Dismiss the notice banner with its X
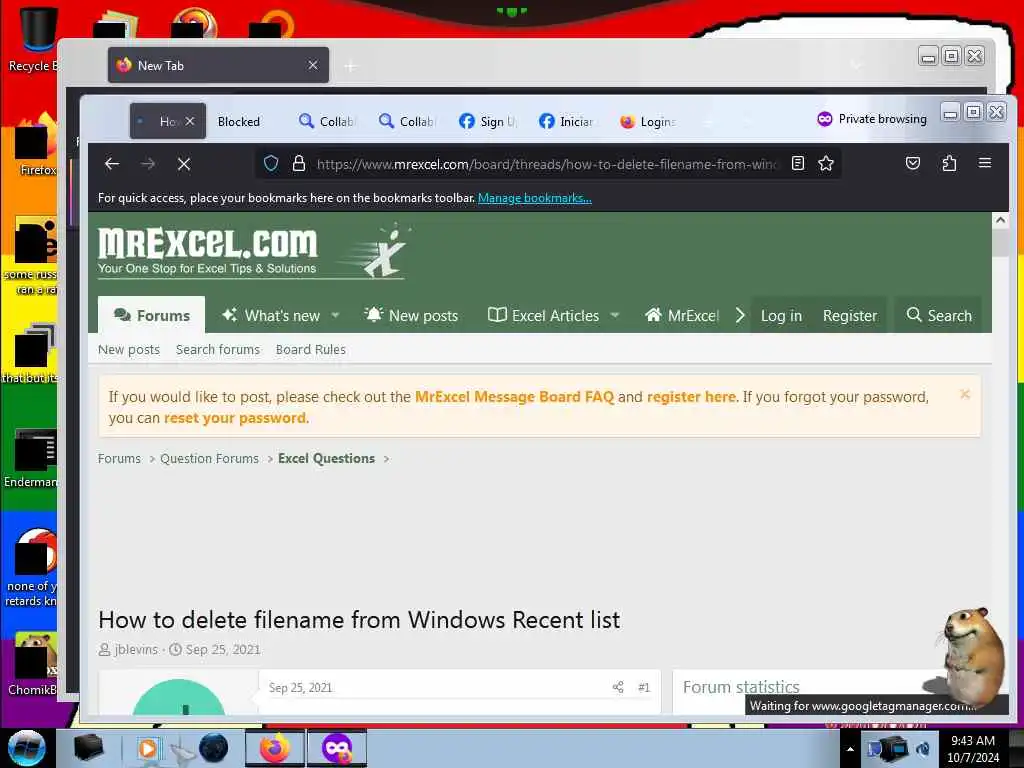Image resolution: width=1024 pixels, height=768 pixels. pos(965,394)
